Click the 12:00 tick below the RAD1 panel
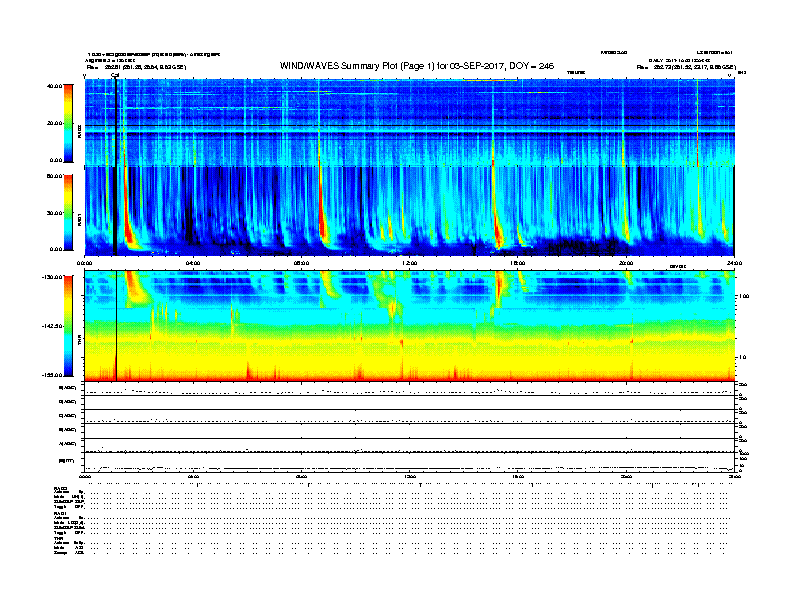Image resolution: width=792 pixels, height=612 pixels. (x=410, y=263)
